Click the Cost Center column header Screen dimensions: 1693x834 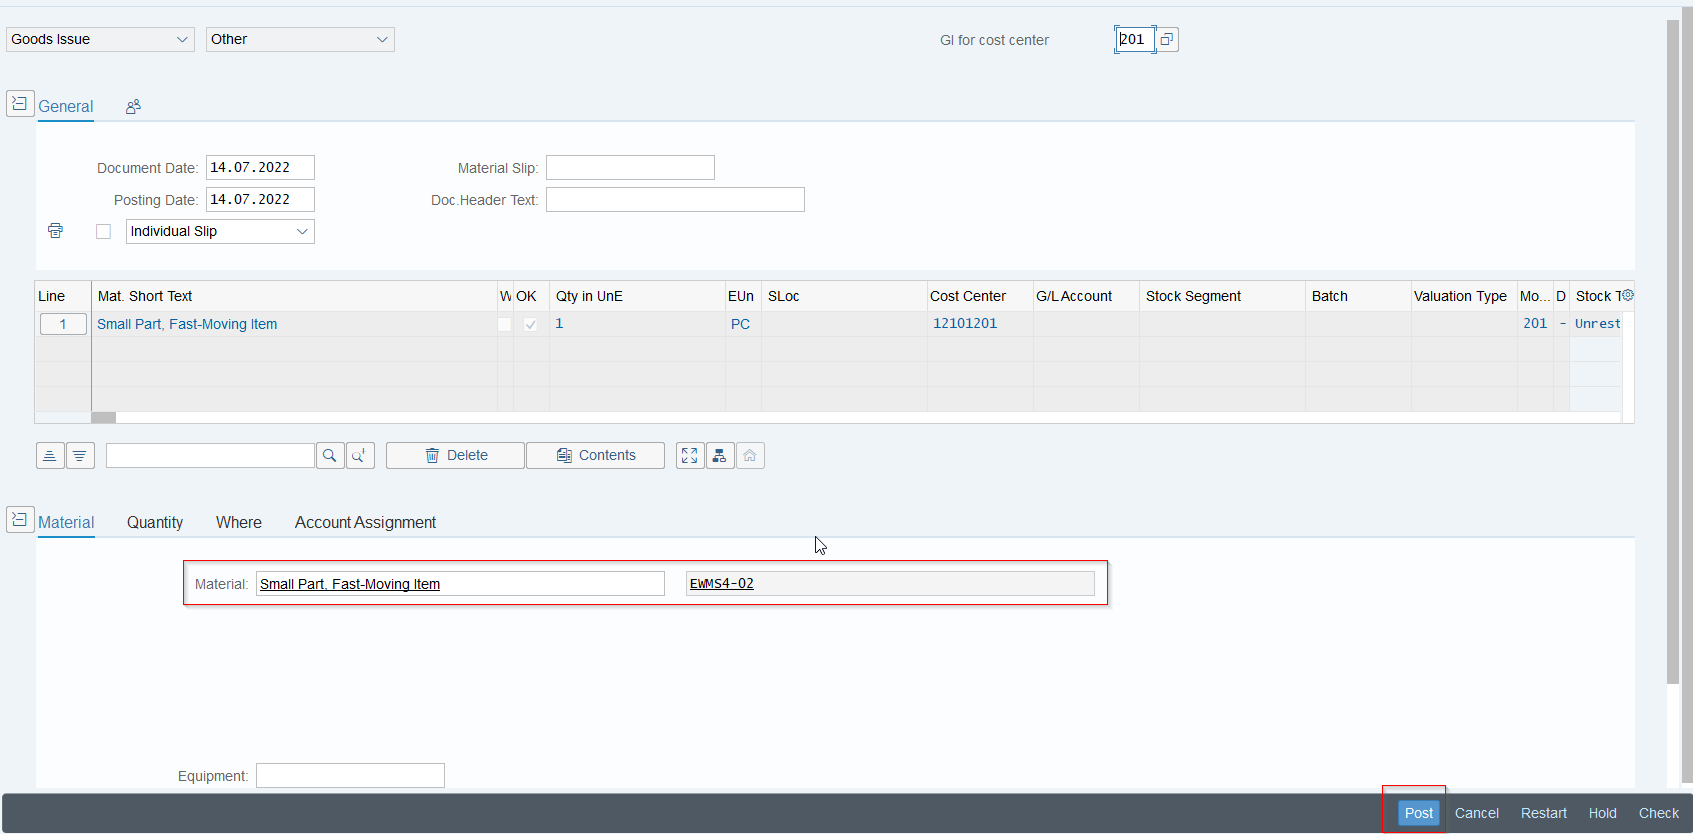click(980, 296)
